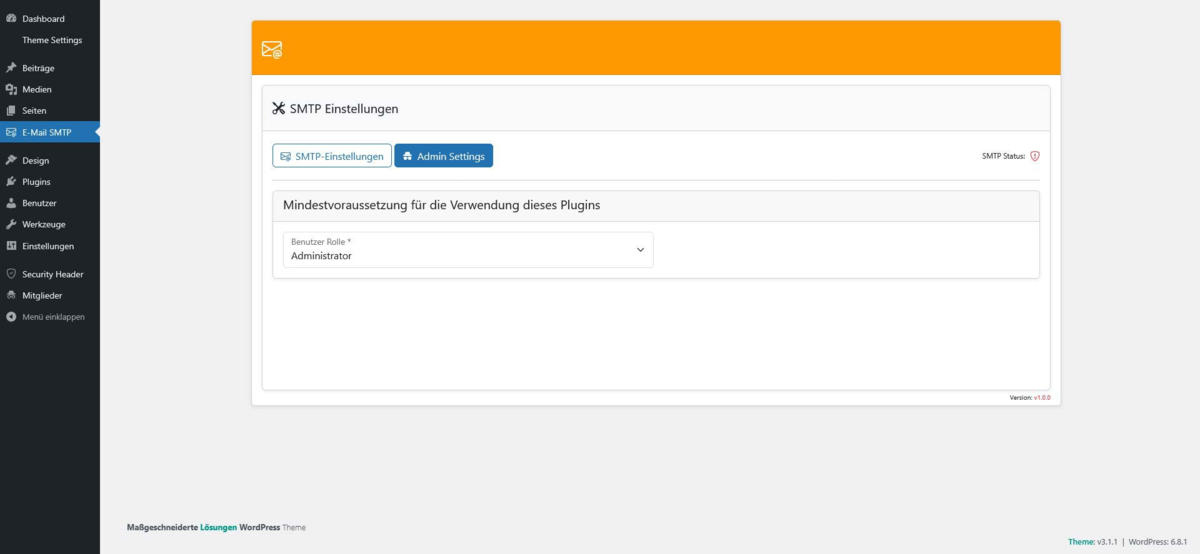
Task: Click the Beiträge pushpin icon
Action: tap(11, 68)
